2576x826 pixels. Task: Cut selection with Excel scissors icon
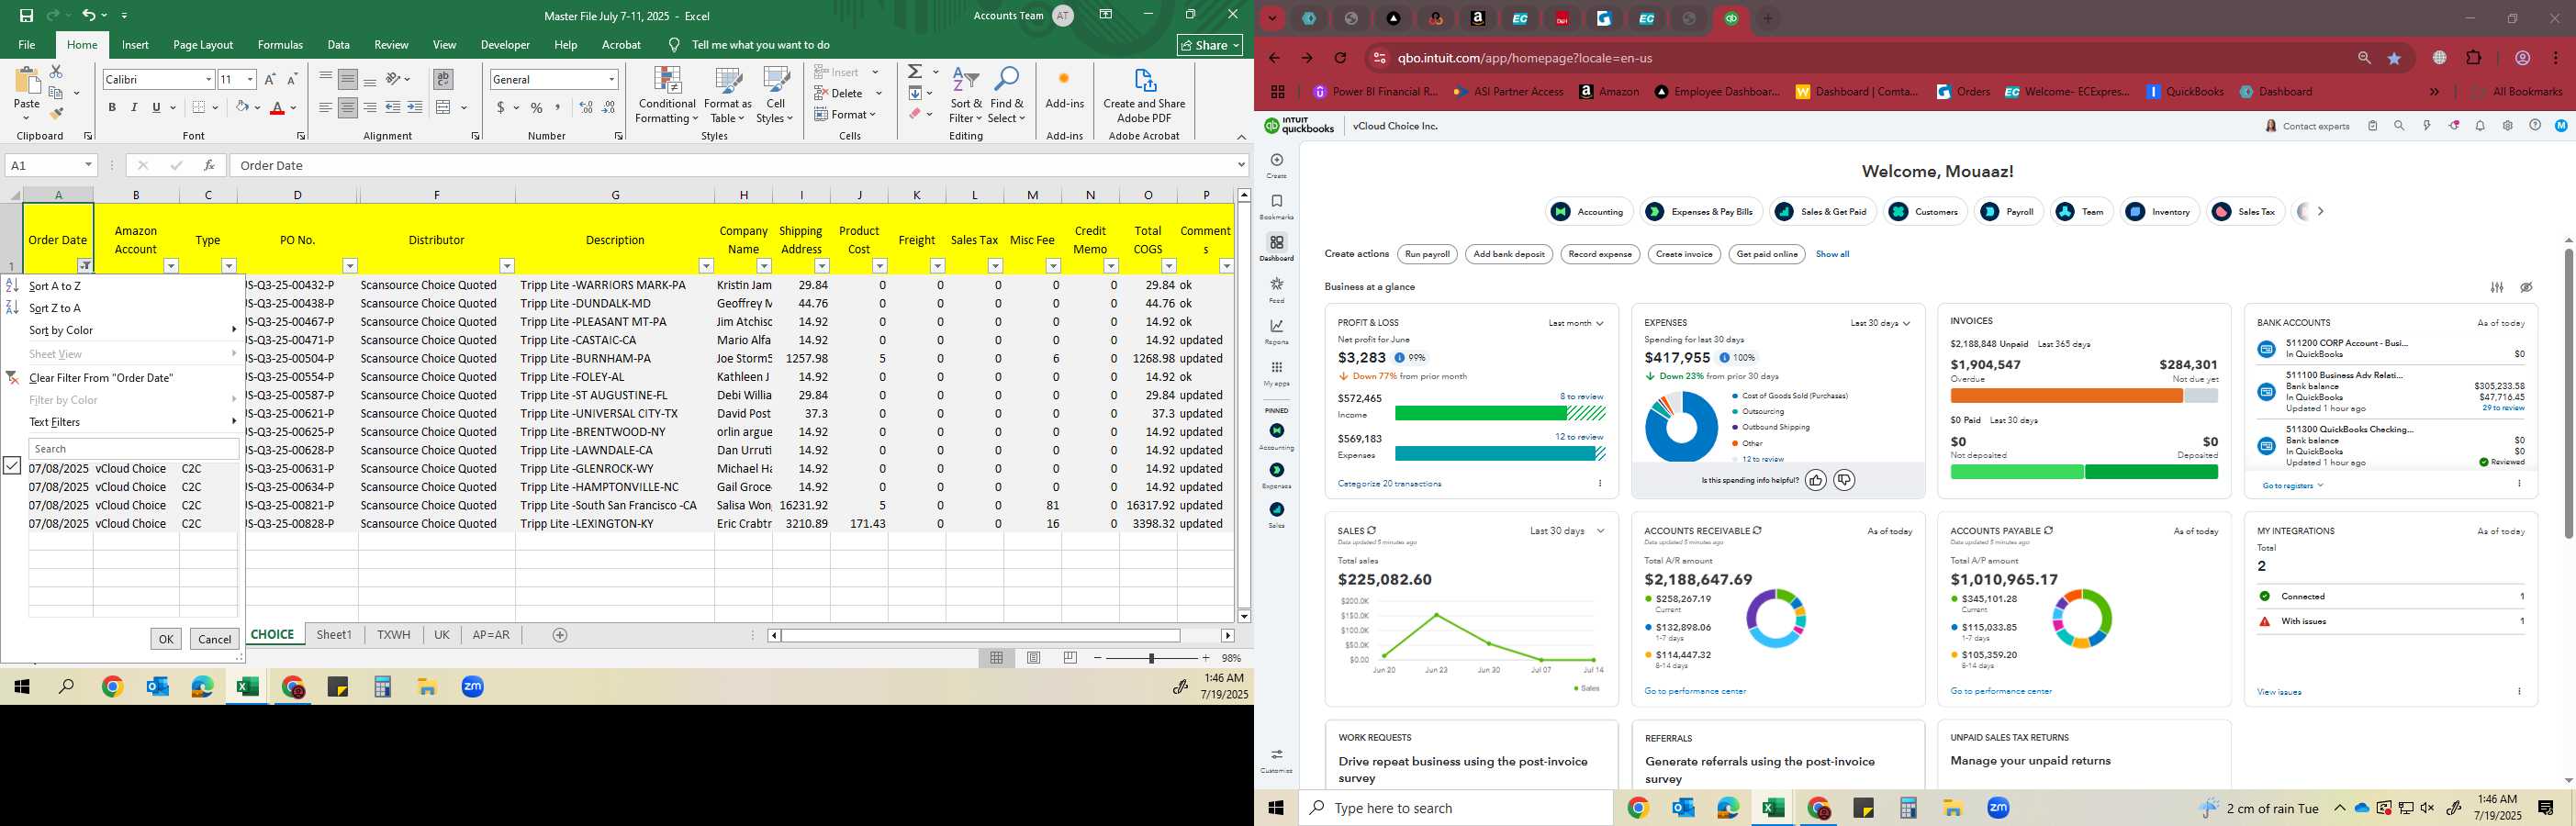tap(57, 72)
